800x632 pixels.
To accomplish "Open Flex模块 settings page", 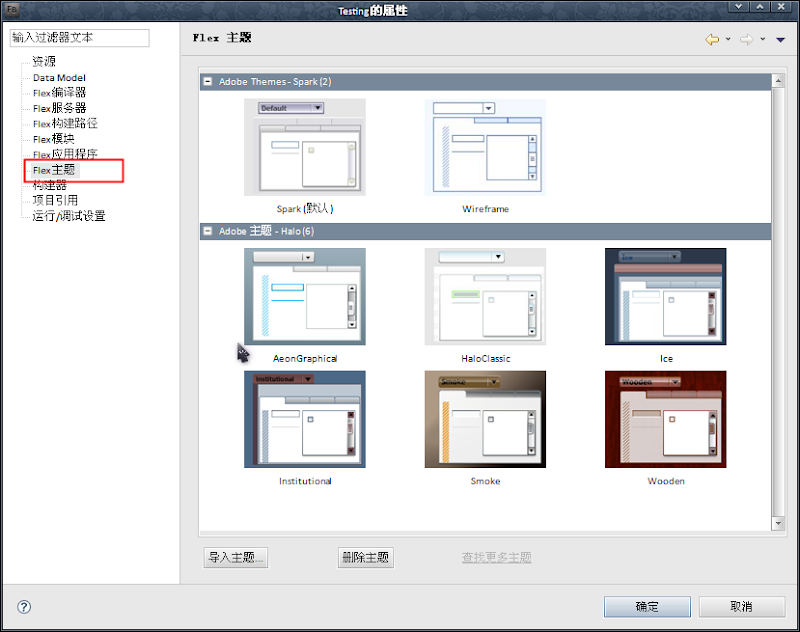I will pyautogui.click(x=54, y=139).
